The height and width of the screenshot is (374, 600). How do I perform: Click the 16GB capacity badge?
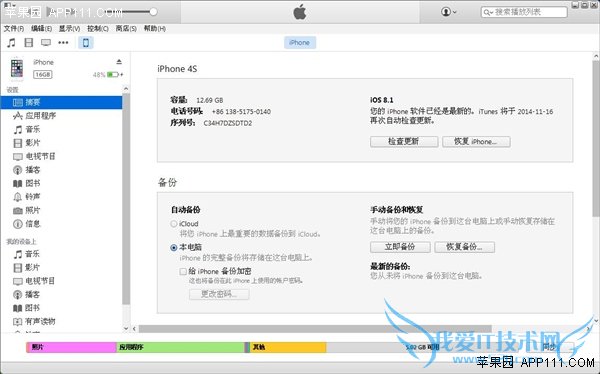pyautogui.click(x=42, y=74)
